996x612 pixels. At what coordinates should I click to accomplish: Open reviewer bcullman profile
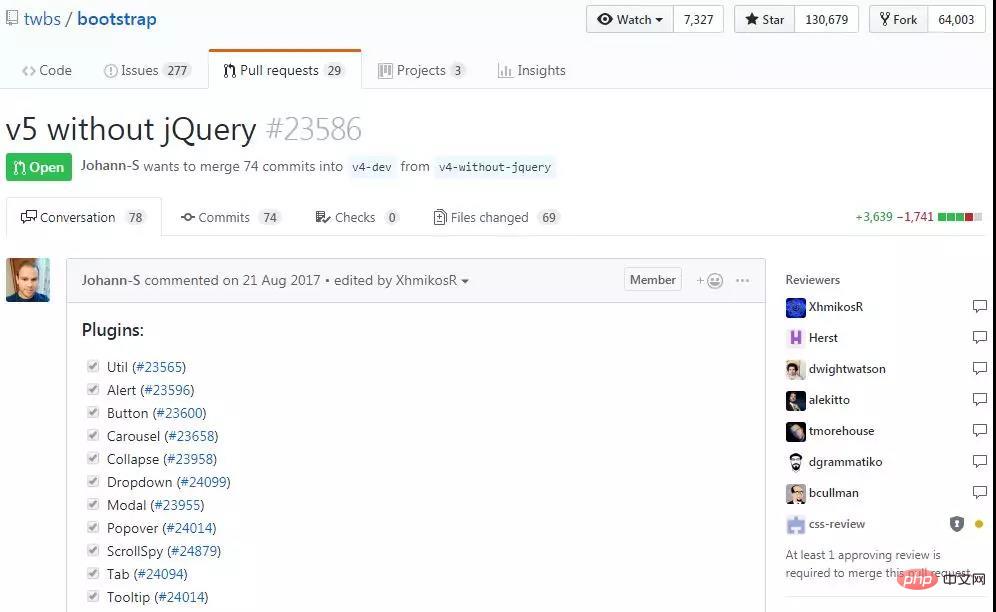[833, 493]
